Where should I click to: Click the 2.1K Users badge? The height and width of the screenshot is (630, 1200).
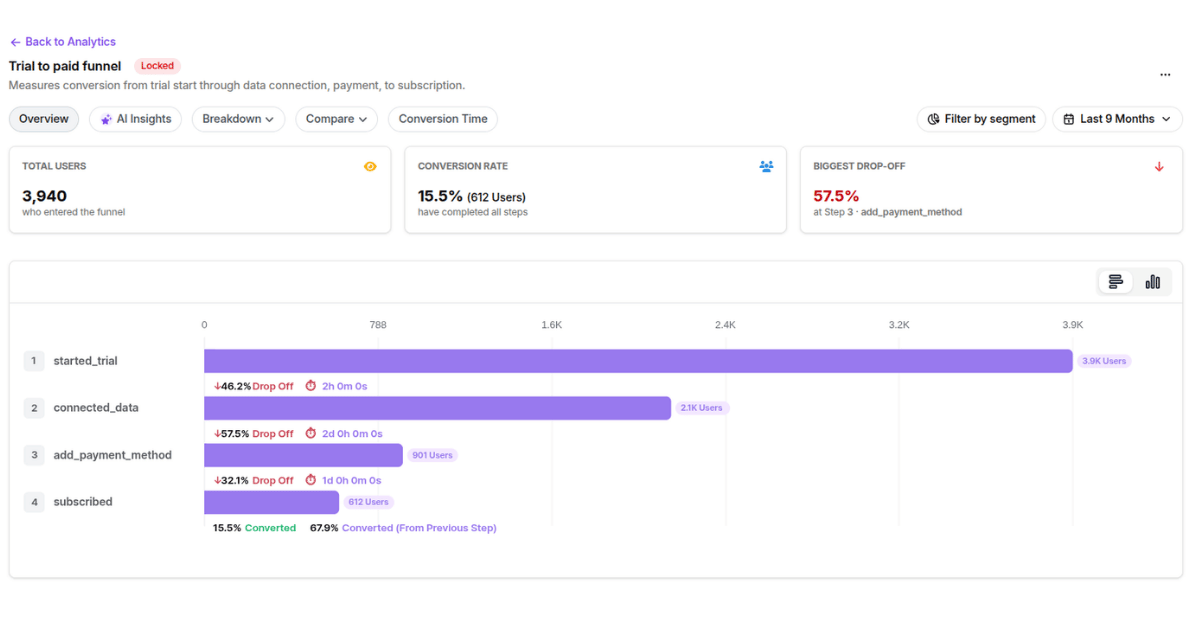(x=702, y=408)
